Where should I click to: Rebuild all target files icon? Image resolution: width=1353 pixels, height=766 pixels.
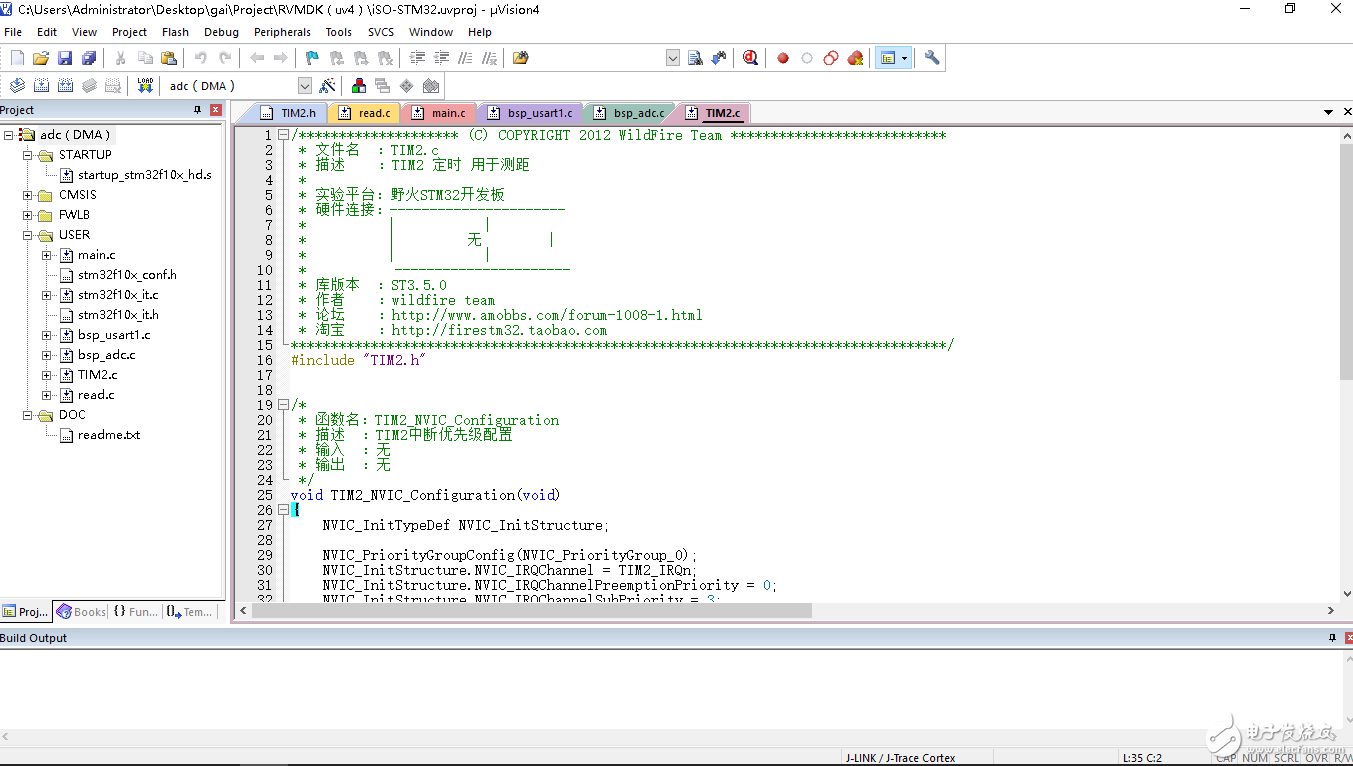[x=65, y=86]
